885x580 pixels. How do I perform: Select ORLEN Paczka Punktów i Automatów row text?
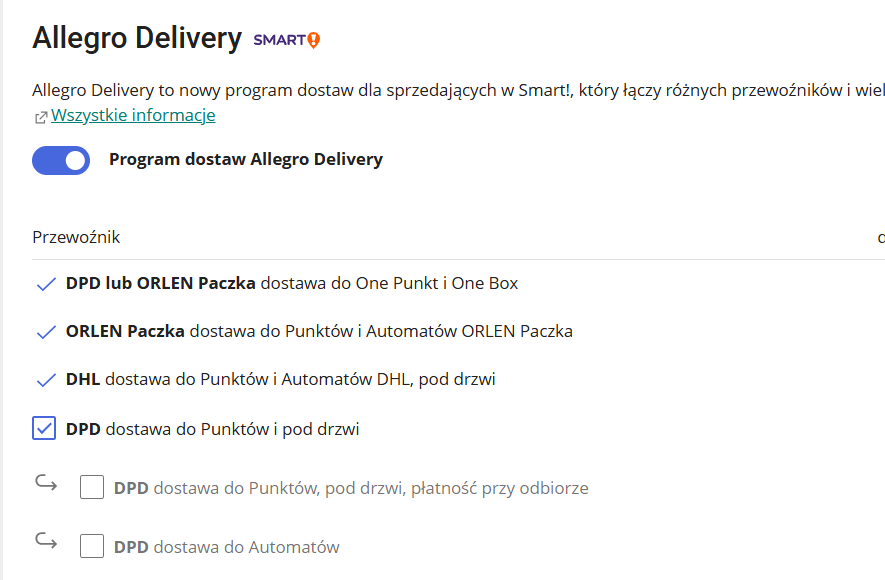click(319, 331)
